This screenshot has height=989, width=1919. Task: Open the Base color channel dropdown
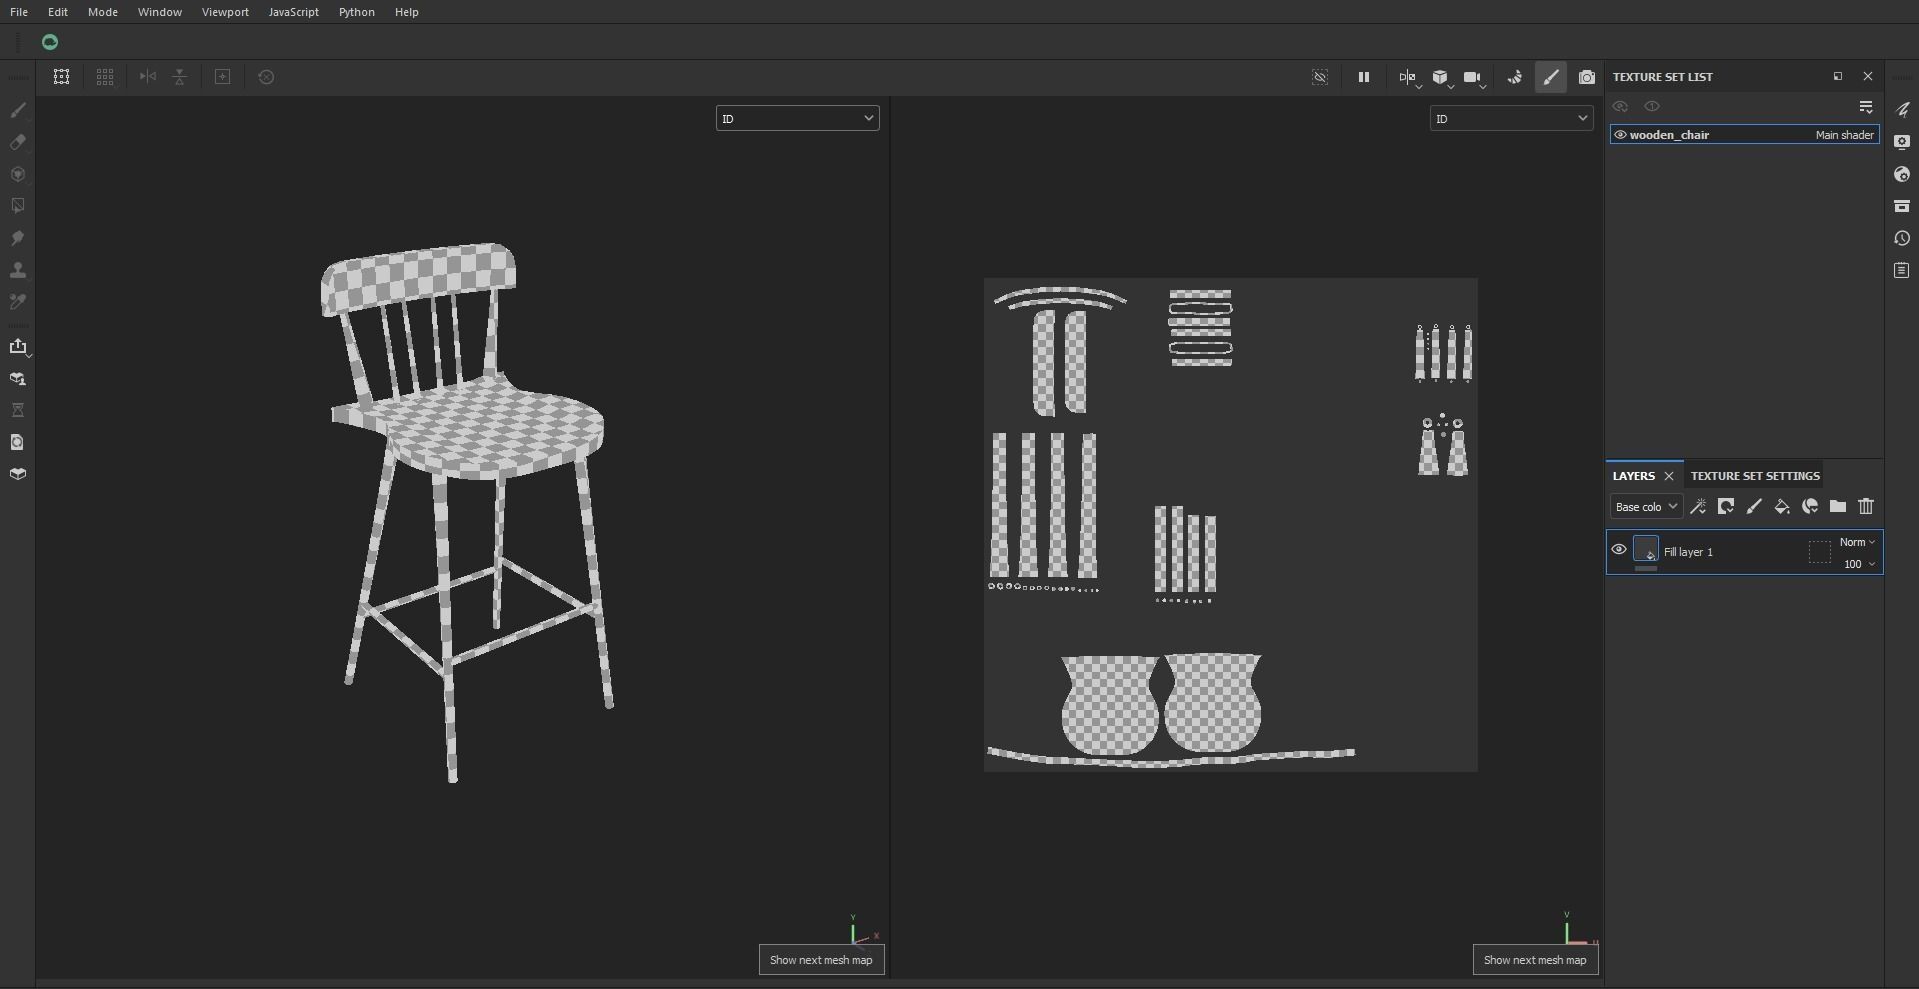pos(1646,507)
